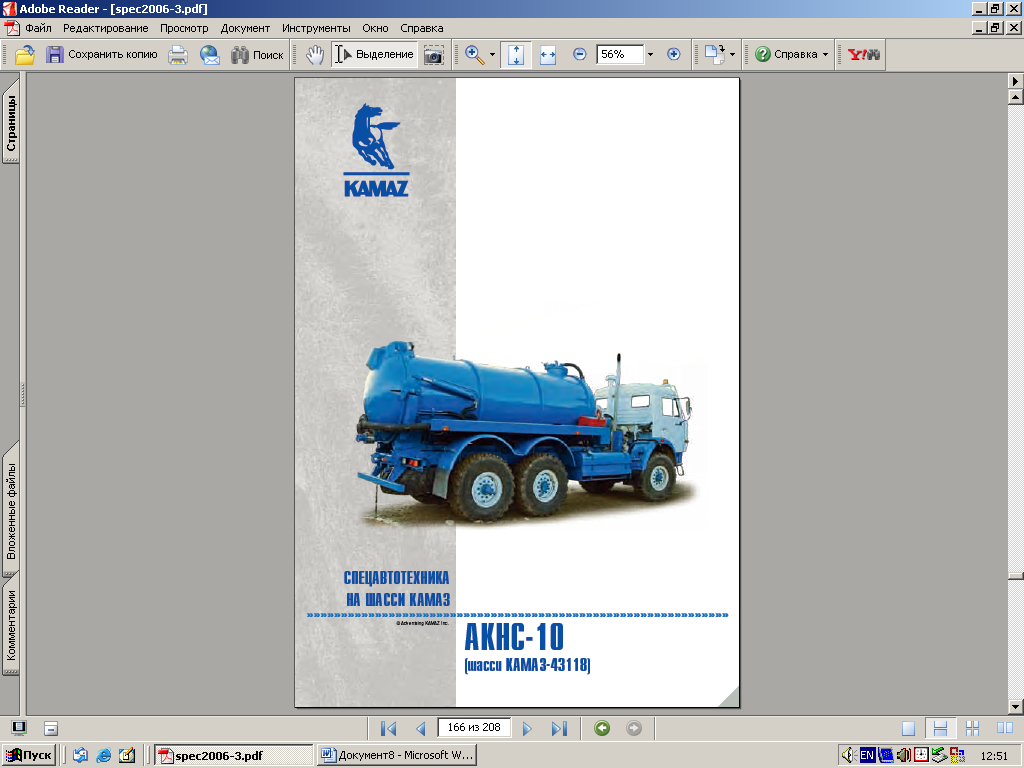
Task: Click the zoom in plus button
Action: pyautogui.click(x=674, y=54)
